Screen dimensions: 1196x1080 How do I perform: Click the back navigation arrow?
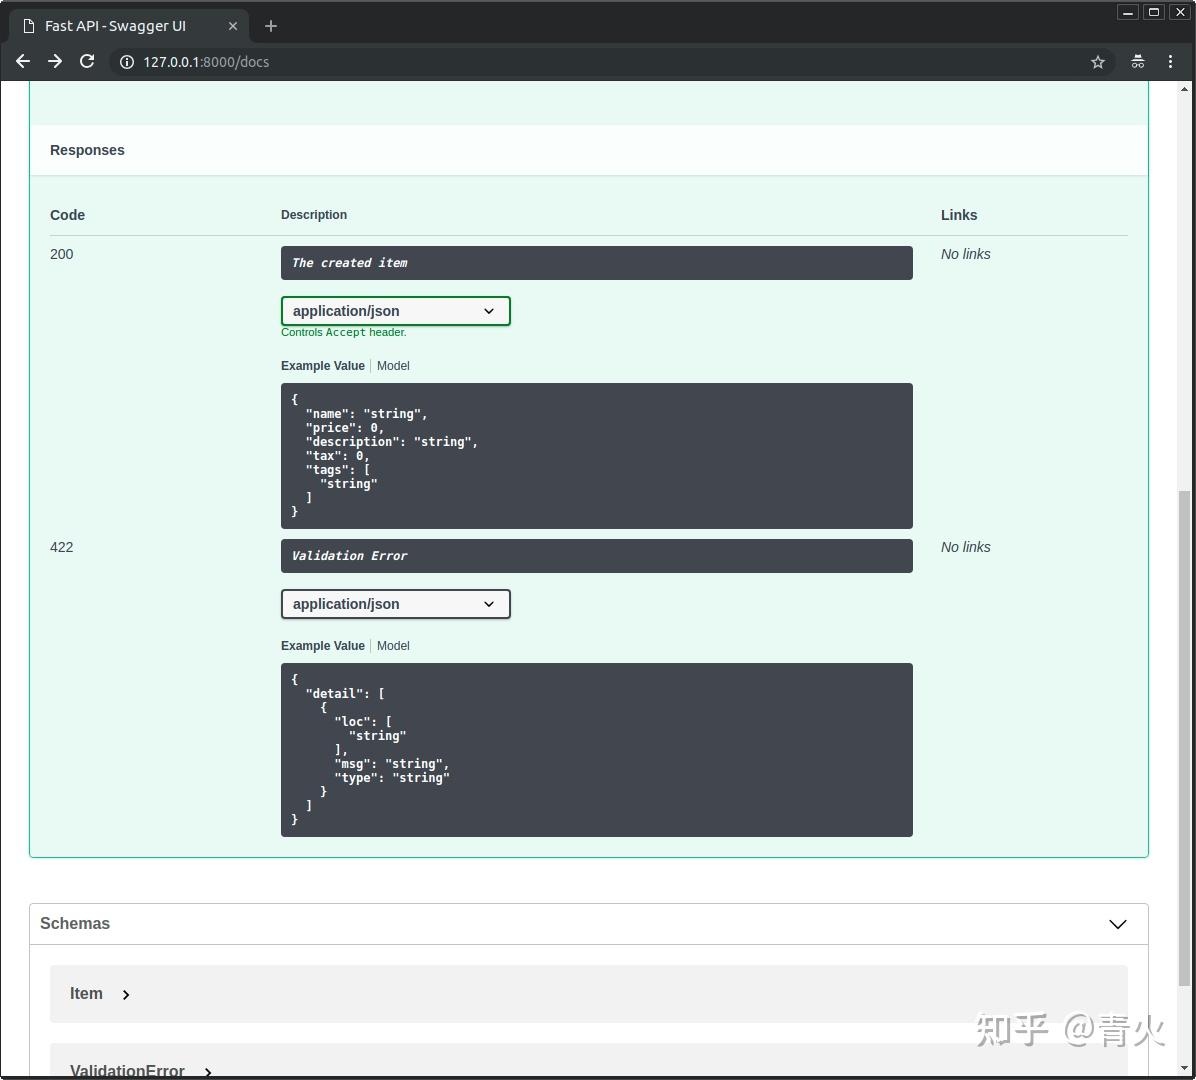pyautogui.click(x=23, y=61)
